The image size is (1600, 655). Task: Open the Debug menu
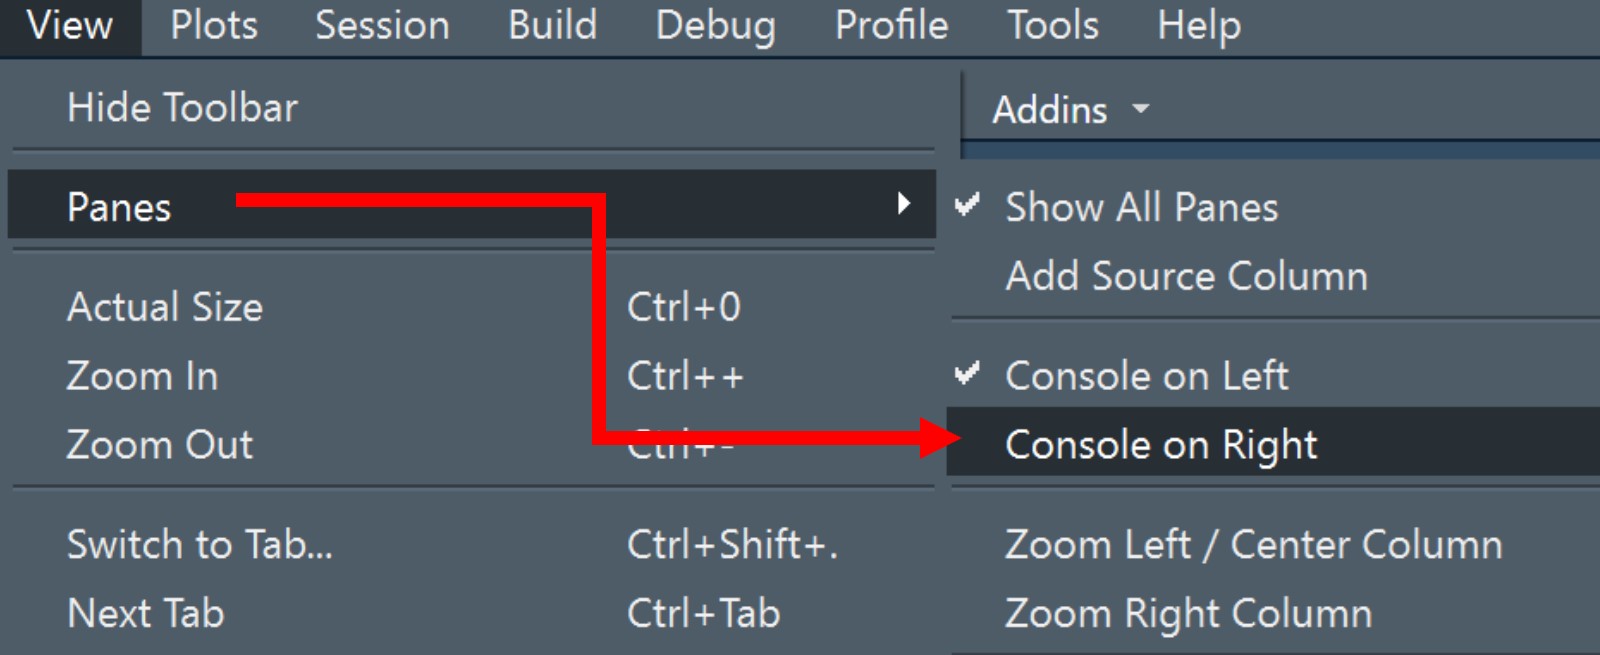tap(716, 26)
